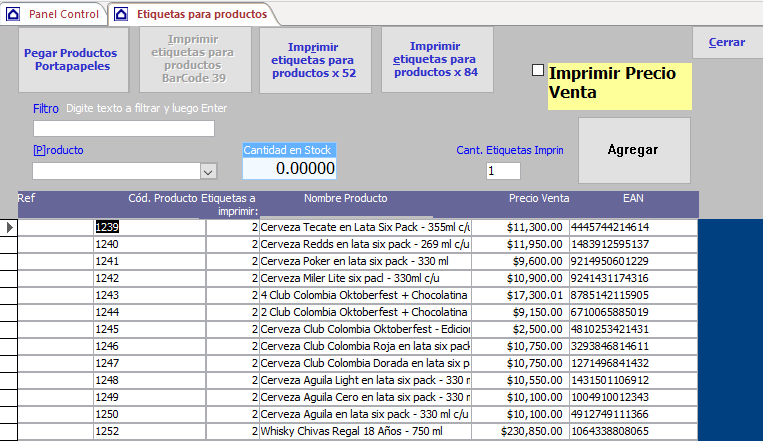Click Cerveza Aguila Cero en lata name
The image size is (763, 441).
click(x=365, y=397)
